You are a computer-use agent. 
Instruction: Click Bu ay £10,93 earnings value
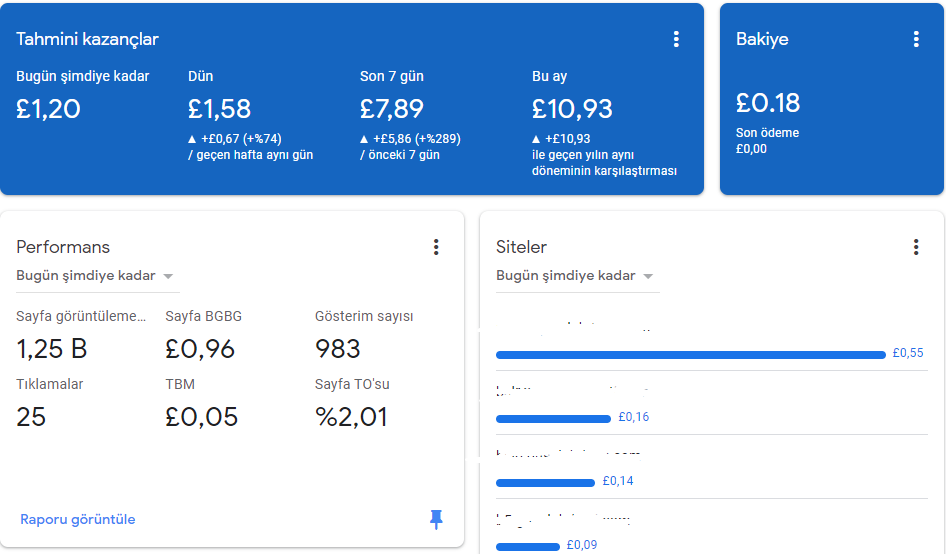[572, 109]
